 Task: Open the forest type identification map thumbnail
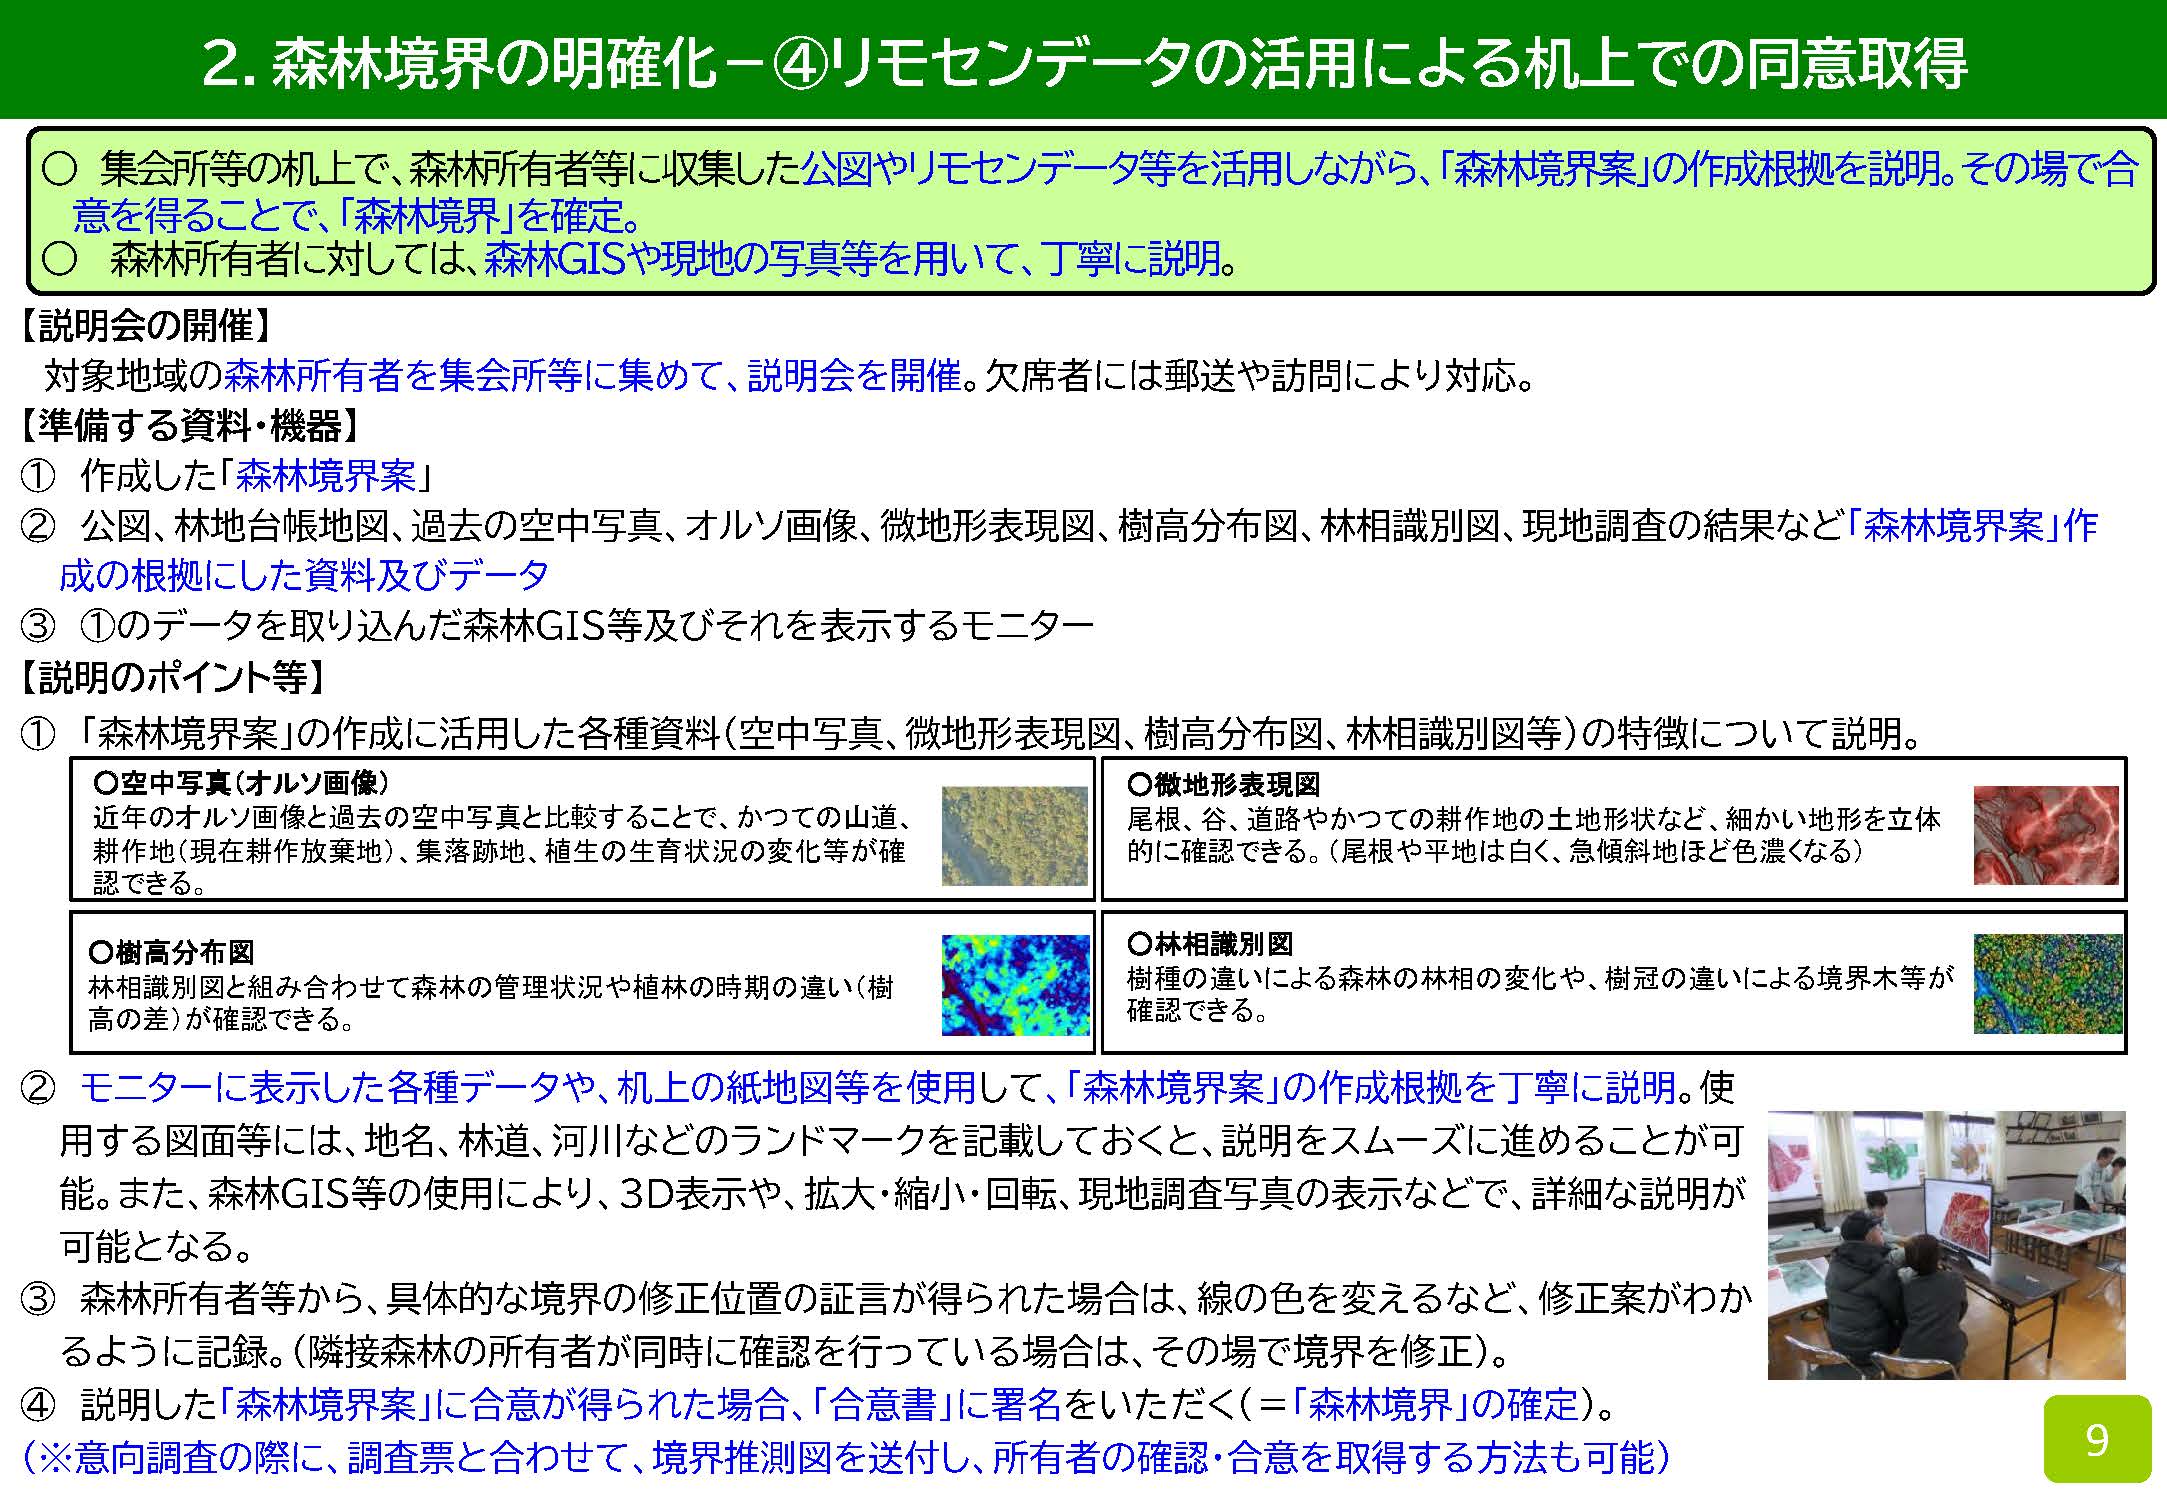(x=2047, y=983)
